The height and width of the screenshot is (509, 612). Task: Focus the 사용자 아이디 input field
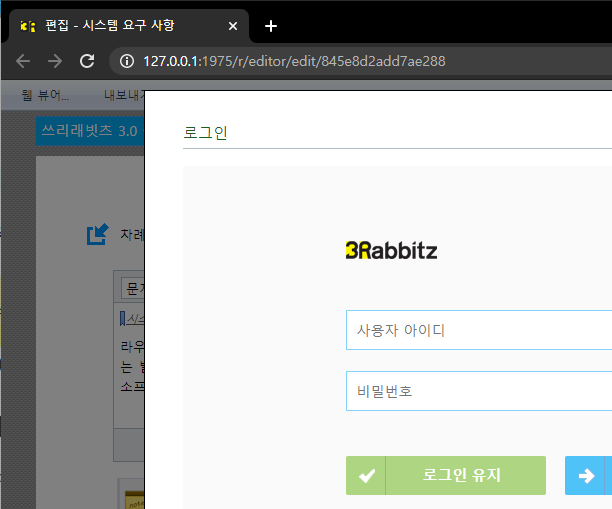[x=479, y=330]
